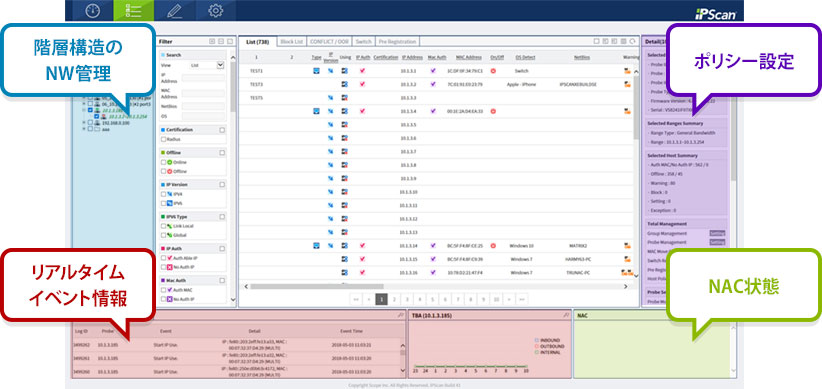
Task: Switch to the Block List tab
Action: 291,41
